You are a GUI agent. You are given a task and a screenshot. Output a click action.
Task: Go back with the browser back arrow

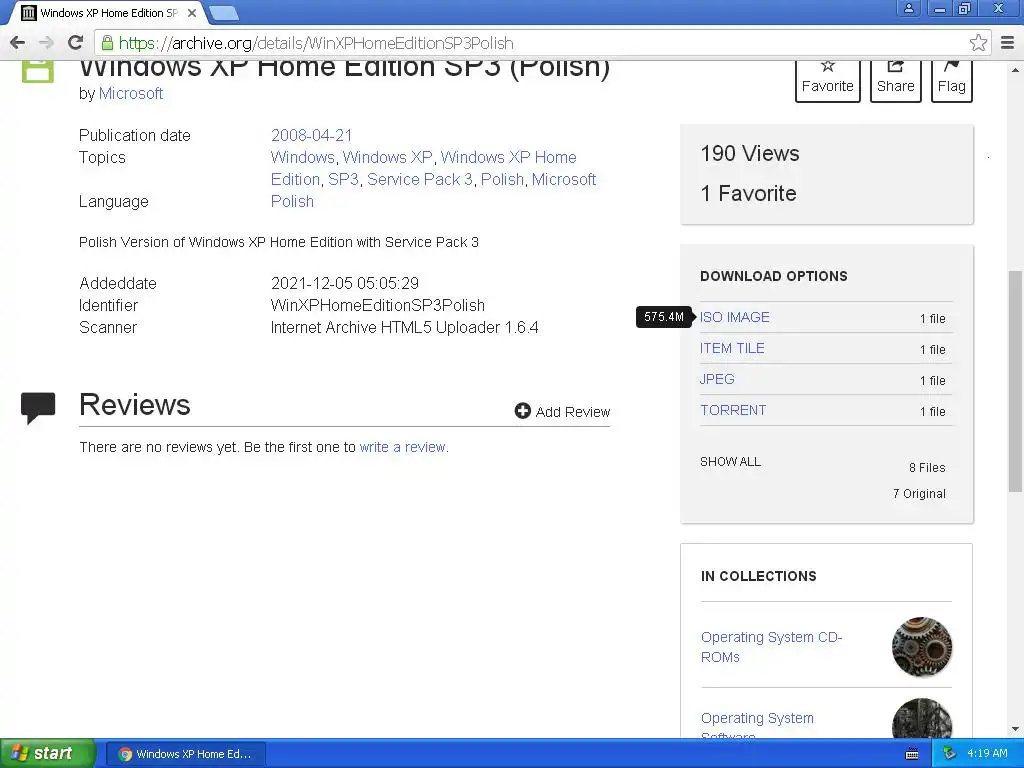[18, 43]
